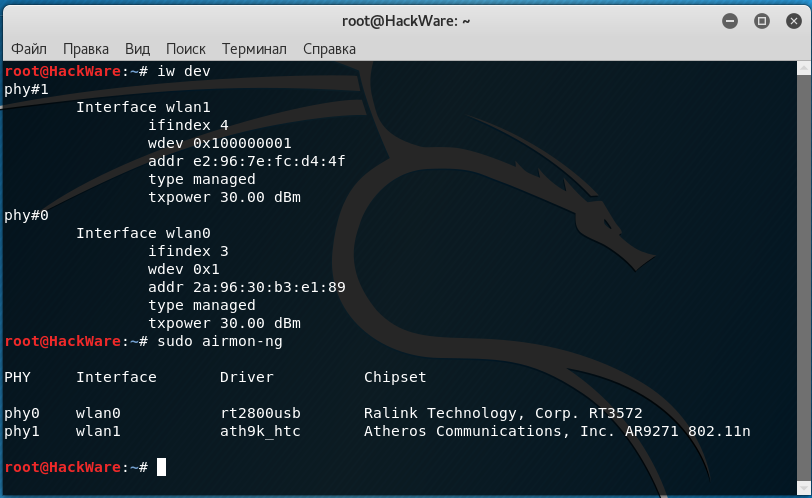Click 'wlan0' in the airmon-ng table

(98, 413)
